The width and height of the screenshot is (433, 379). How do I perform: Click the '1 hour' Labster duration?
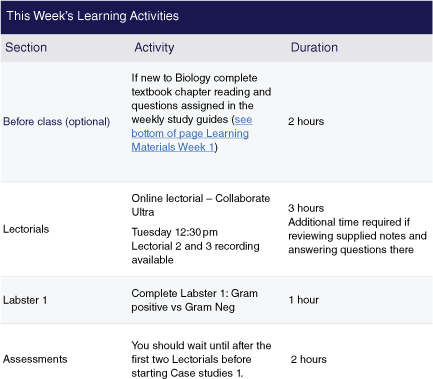(304, 300)
